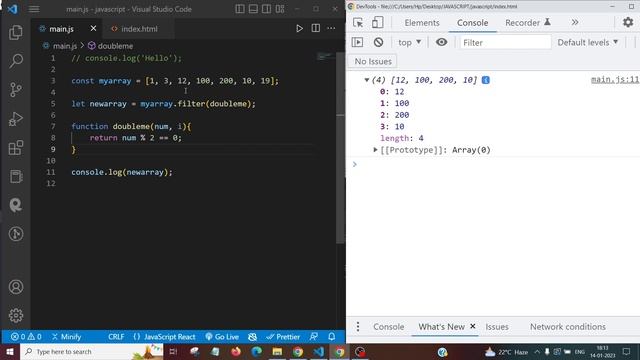Click the console Filter input field

[505, 42]
